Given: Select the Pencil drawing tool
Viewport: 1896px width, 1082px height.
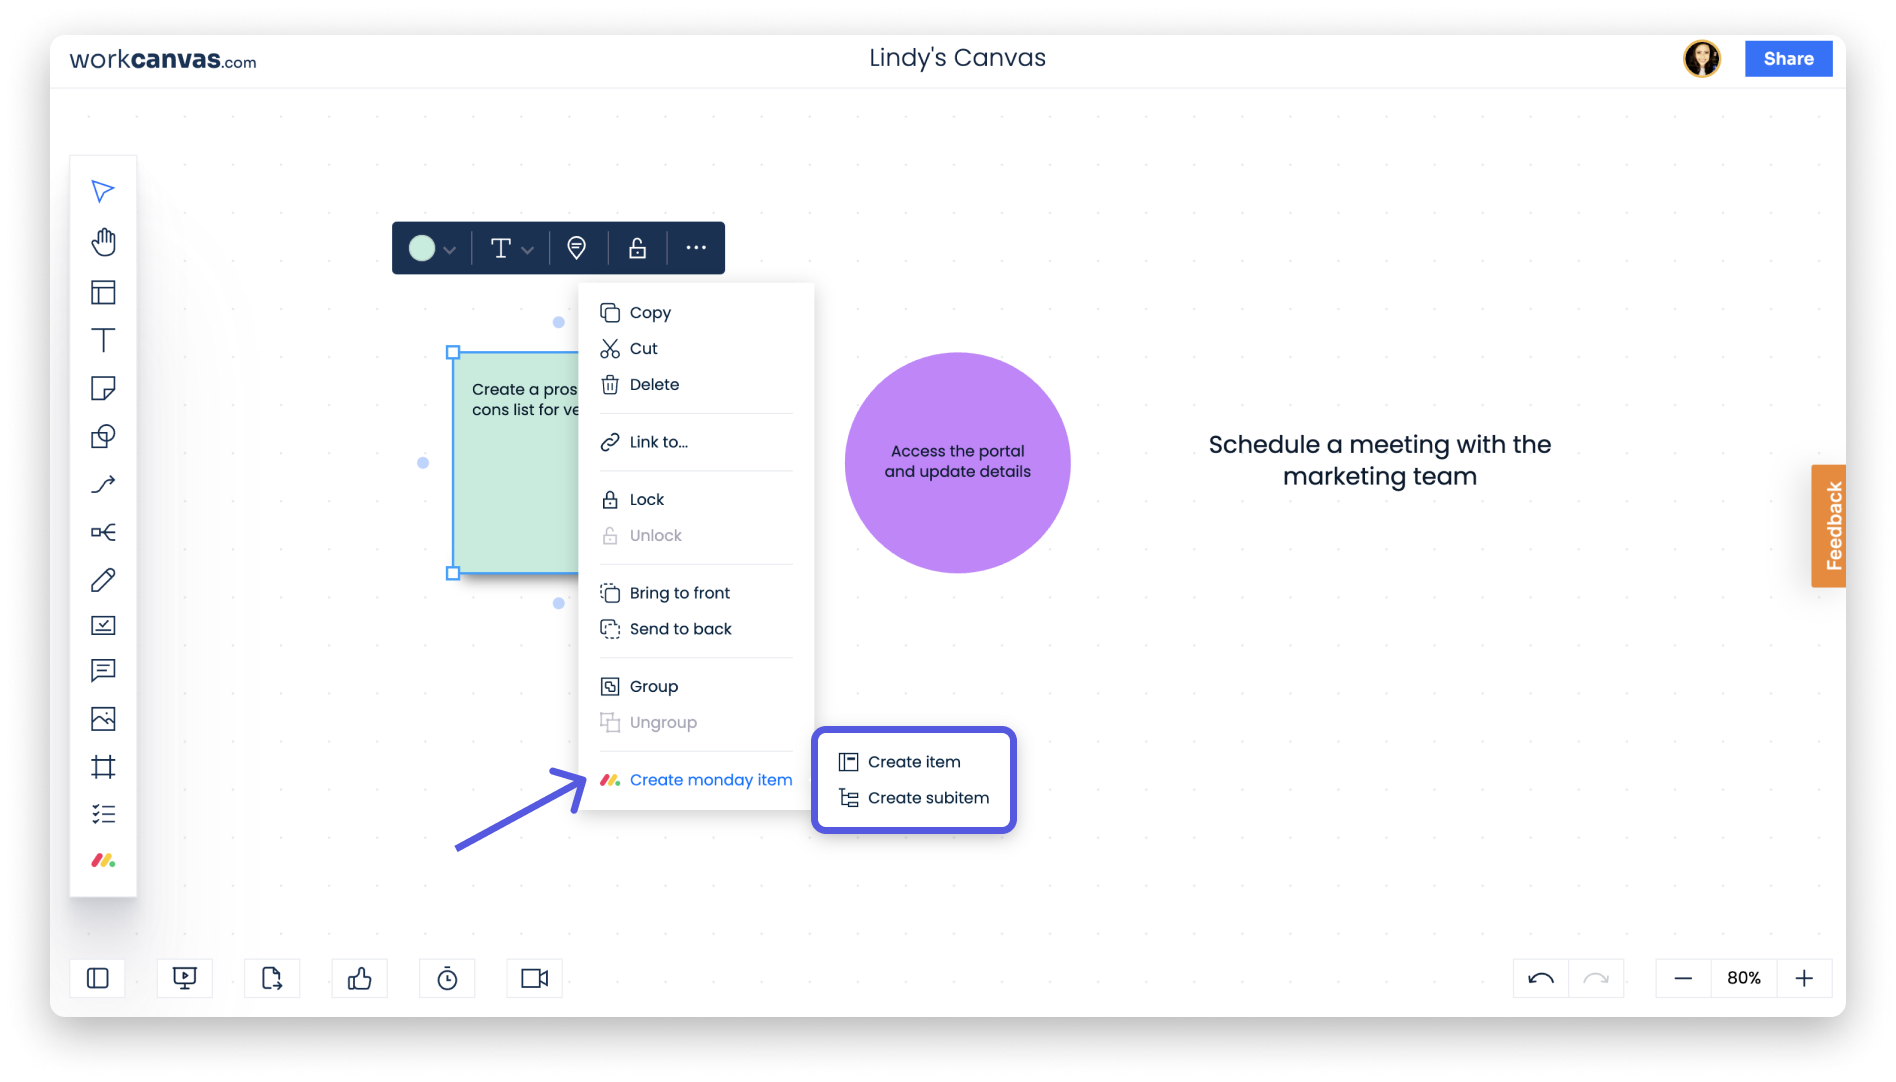Looking at the screenshot, I should [103, 580].
